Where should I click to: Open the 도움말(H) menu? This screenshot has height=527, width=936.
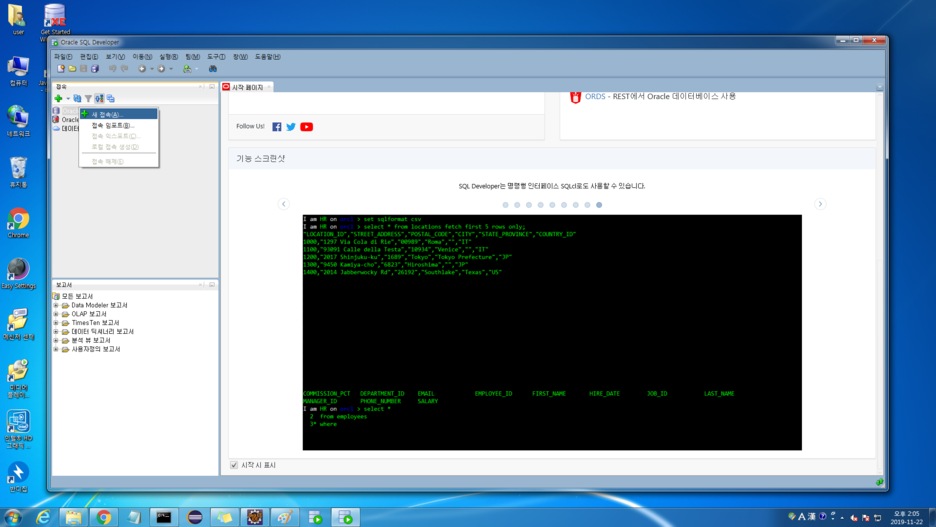(x=267, y=57)
